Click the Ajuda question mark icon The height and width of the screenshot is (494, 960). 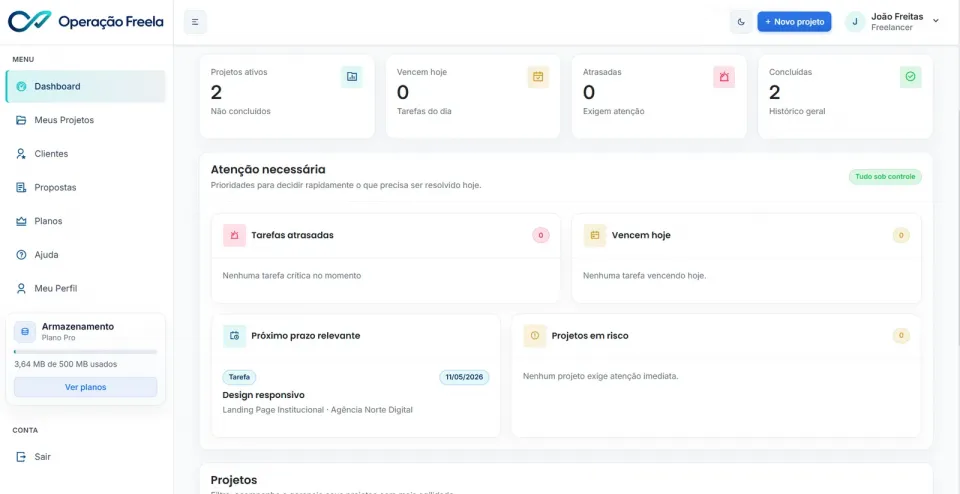pyautogui.click(x=21, y=255)
